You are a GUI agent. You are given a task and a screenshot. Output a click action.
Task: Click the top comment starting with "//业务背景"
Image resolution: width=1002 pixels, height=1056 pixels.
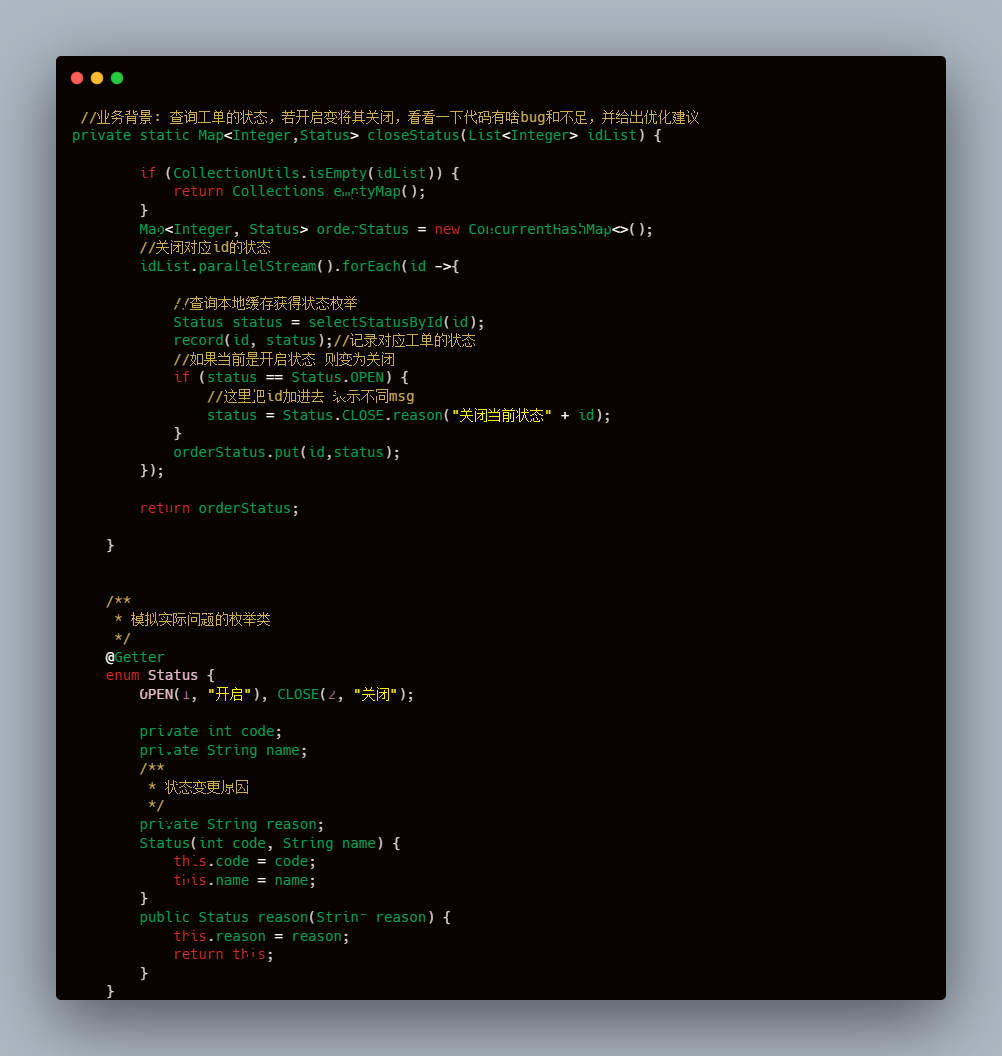(390, 117)
